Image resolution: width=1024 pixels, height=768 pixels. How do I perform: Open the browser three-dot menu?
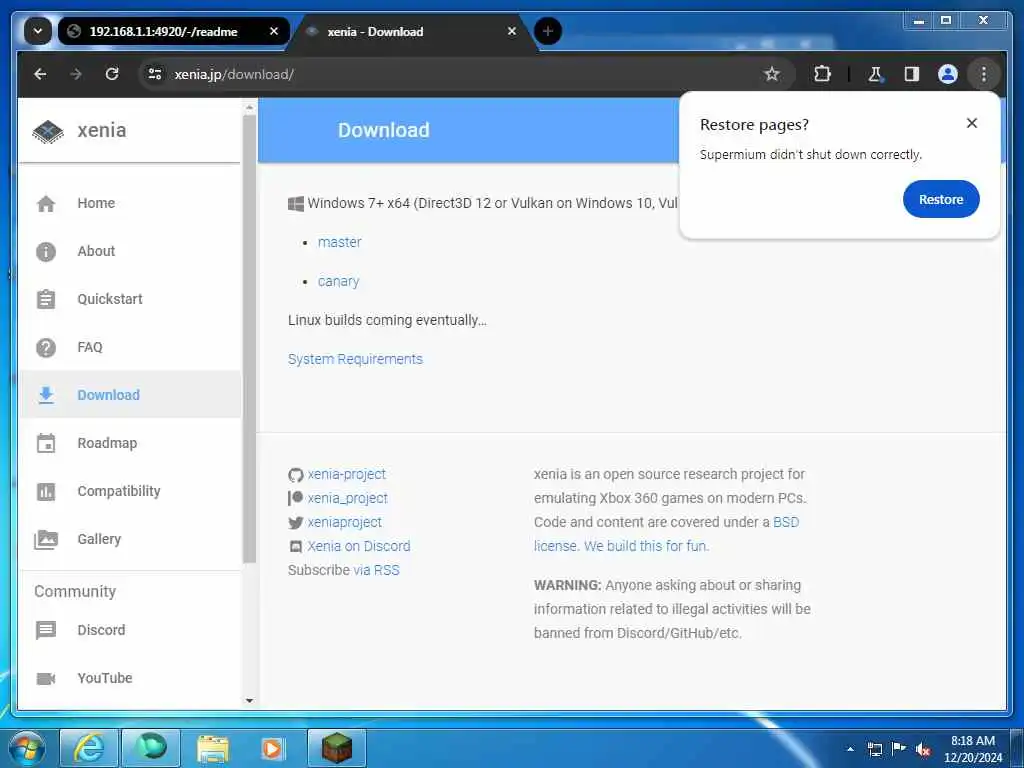tap(984, 74)
